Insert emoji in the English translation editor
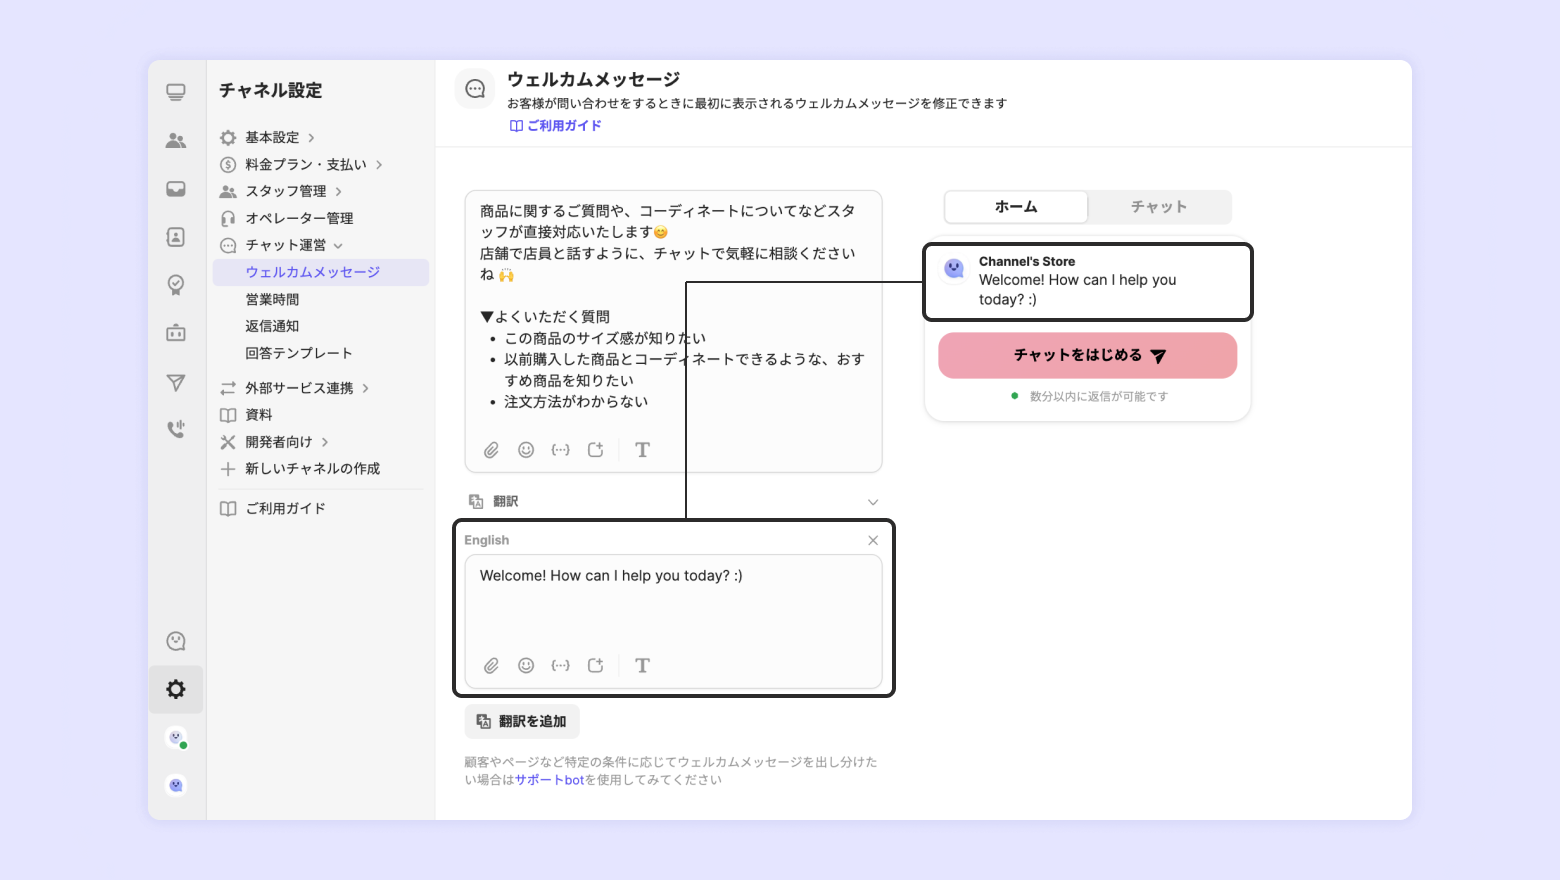The height and width of the screenshot is (880, 1560). click(526, 665)
